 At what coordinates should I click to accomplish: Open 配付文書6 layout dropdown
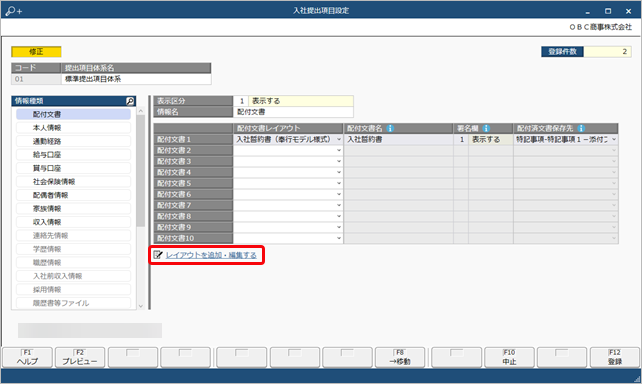point(339,194)
